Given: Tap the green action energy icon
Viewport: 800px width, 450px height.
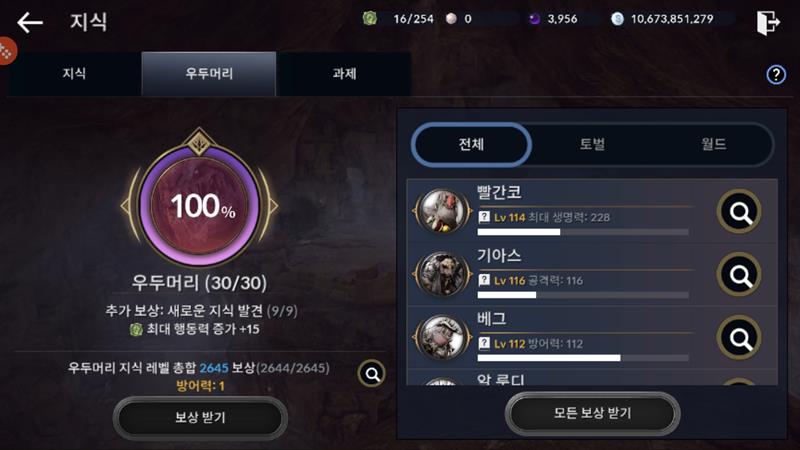Looking at the screenshot, I should point(370,19).
